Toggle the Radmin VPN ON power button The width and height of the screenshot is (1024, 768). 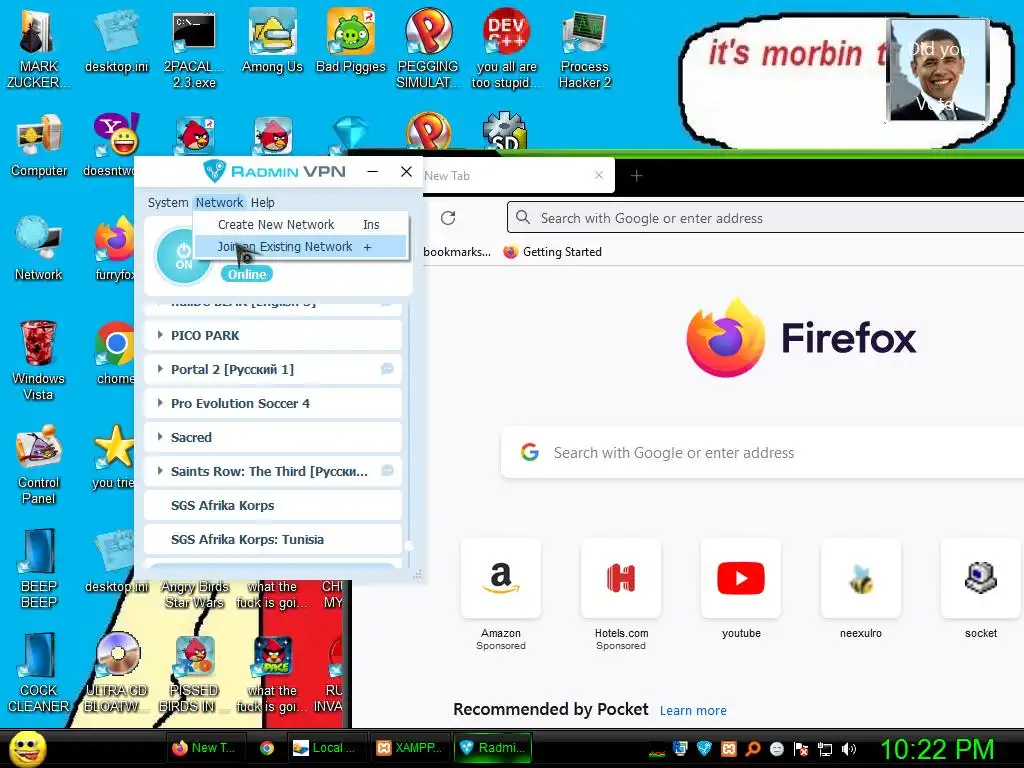click(184, 256)
